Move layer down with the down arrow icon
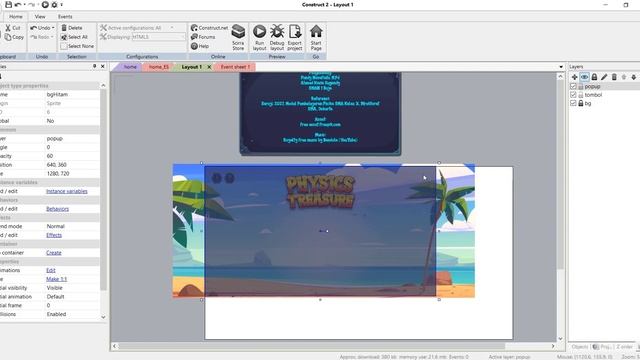640x360 pixels. coord(633,77)
